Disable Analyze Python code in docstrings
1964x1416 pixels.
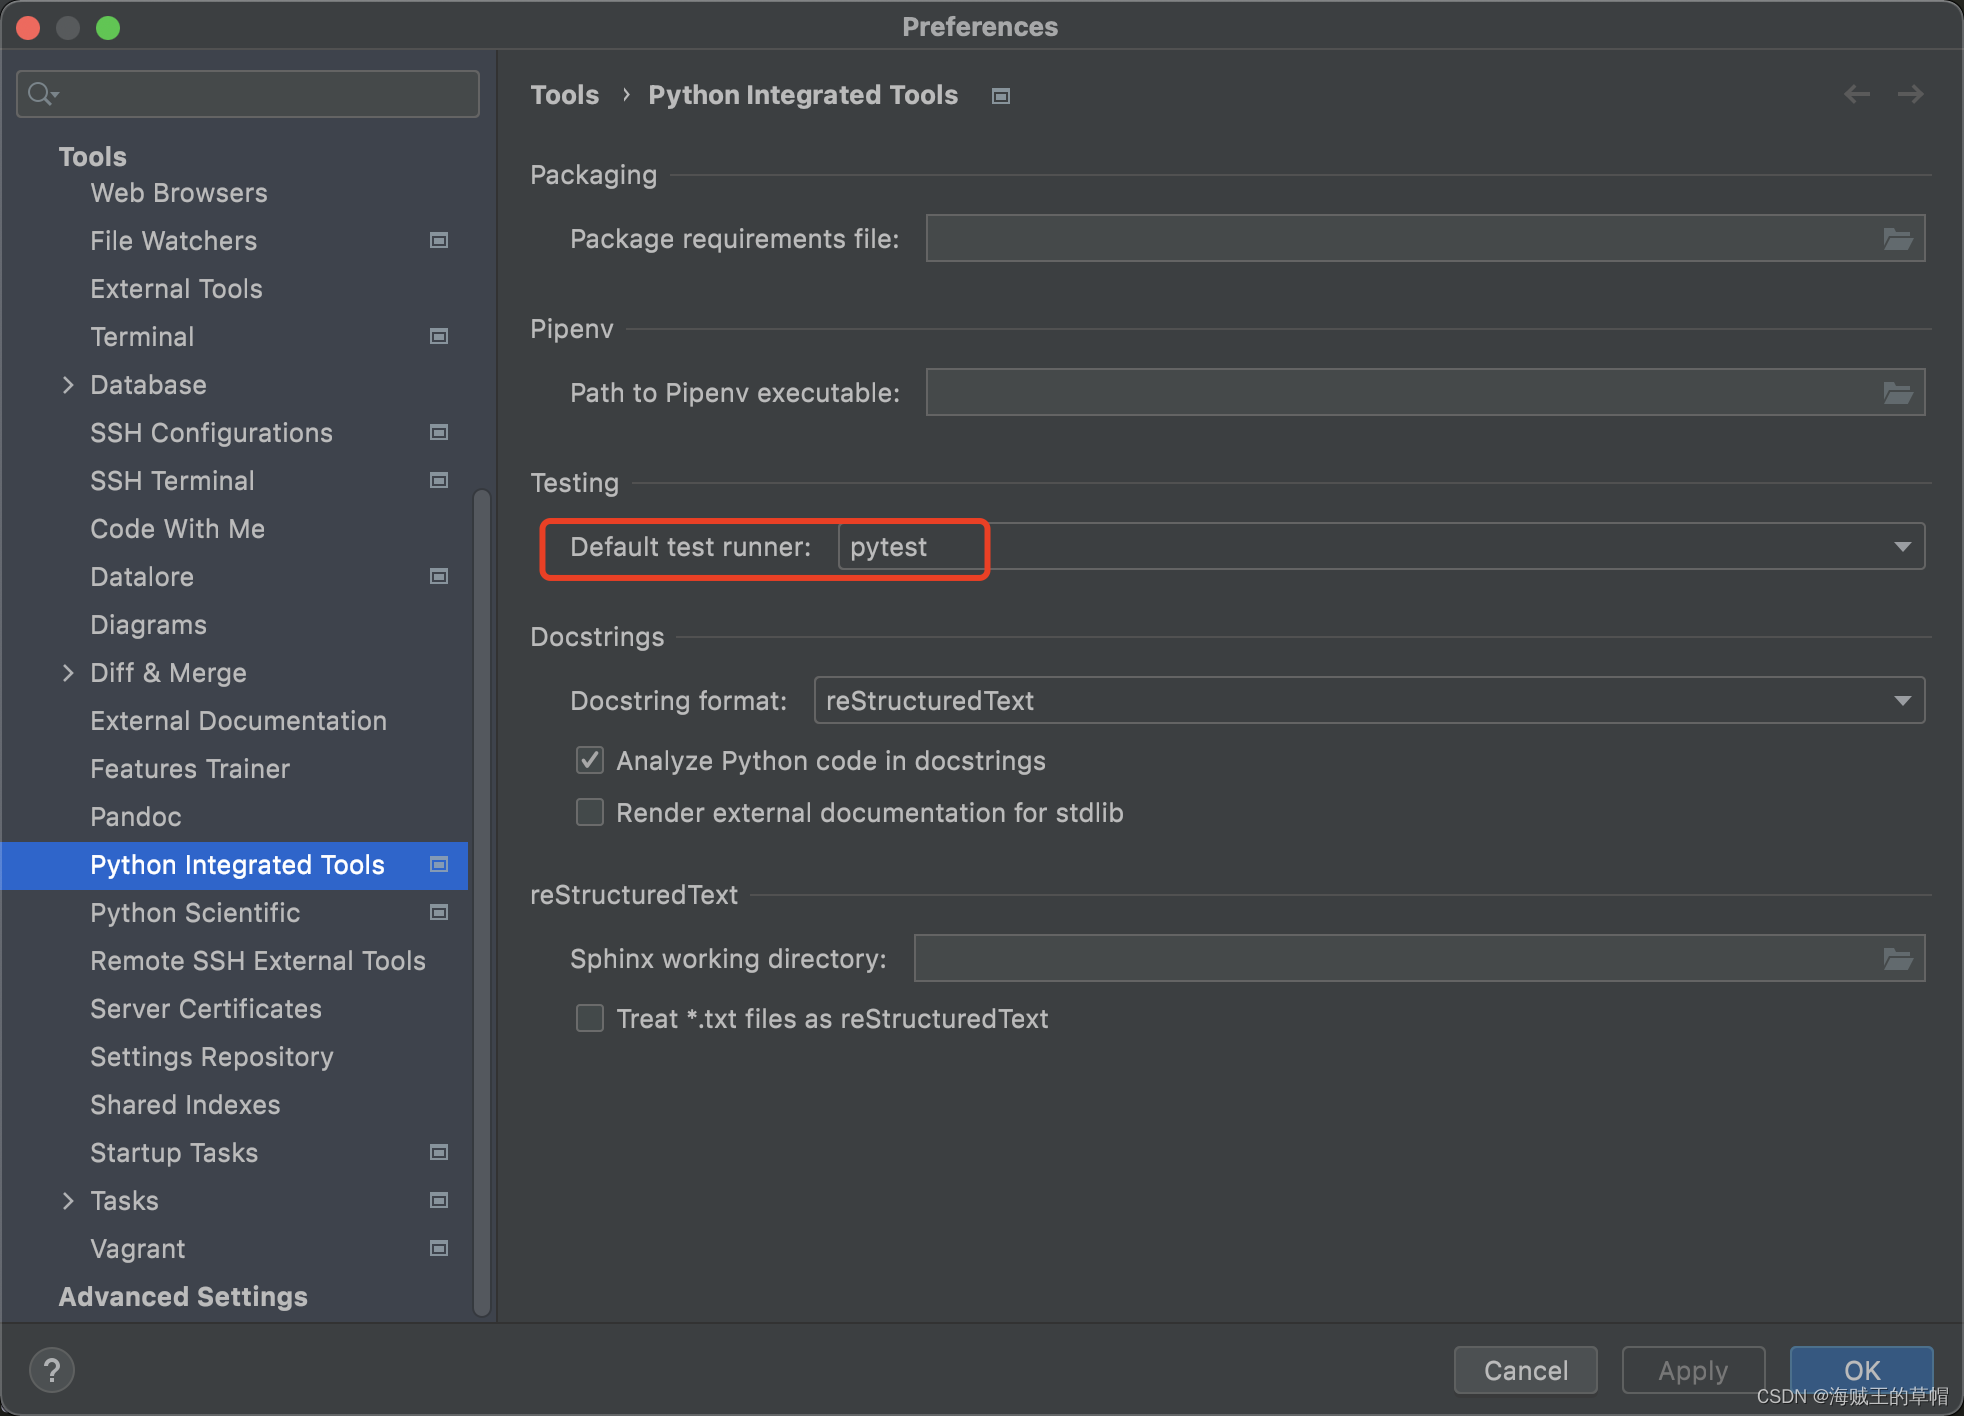point(590,761)
